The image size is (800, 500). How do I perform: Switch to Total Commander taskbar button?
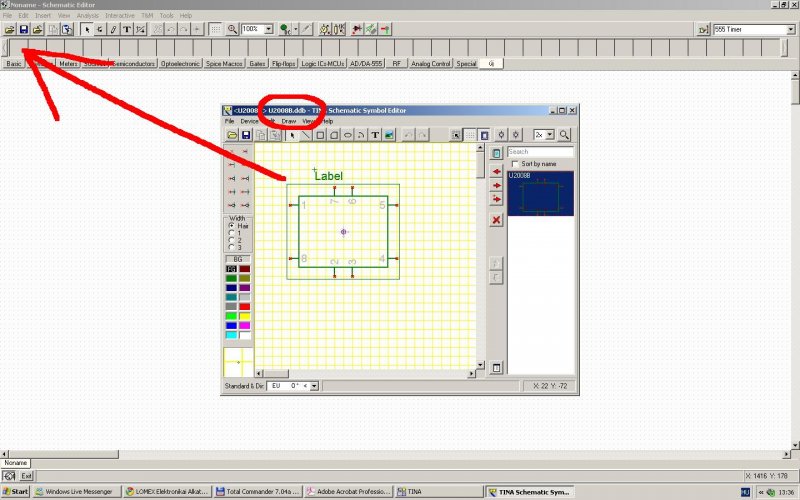click(x=258, y=492)
